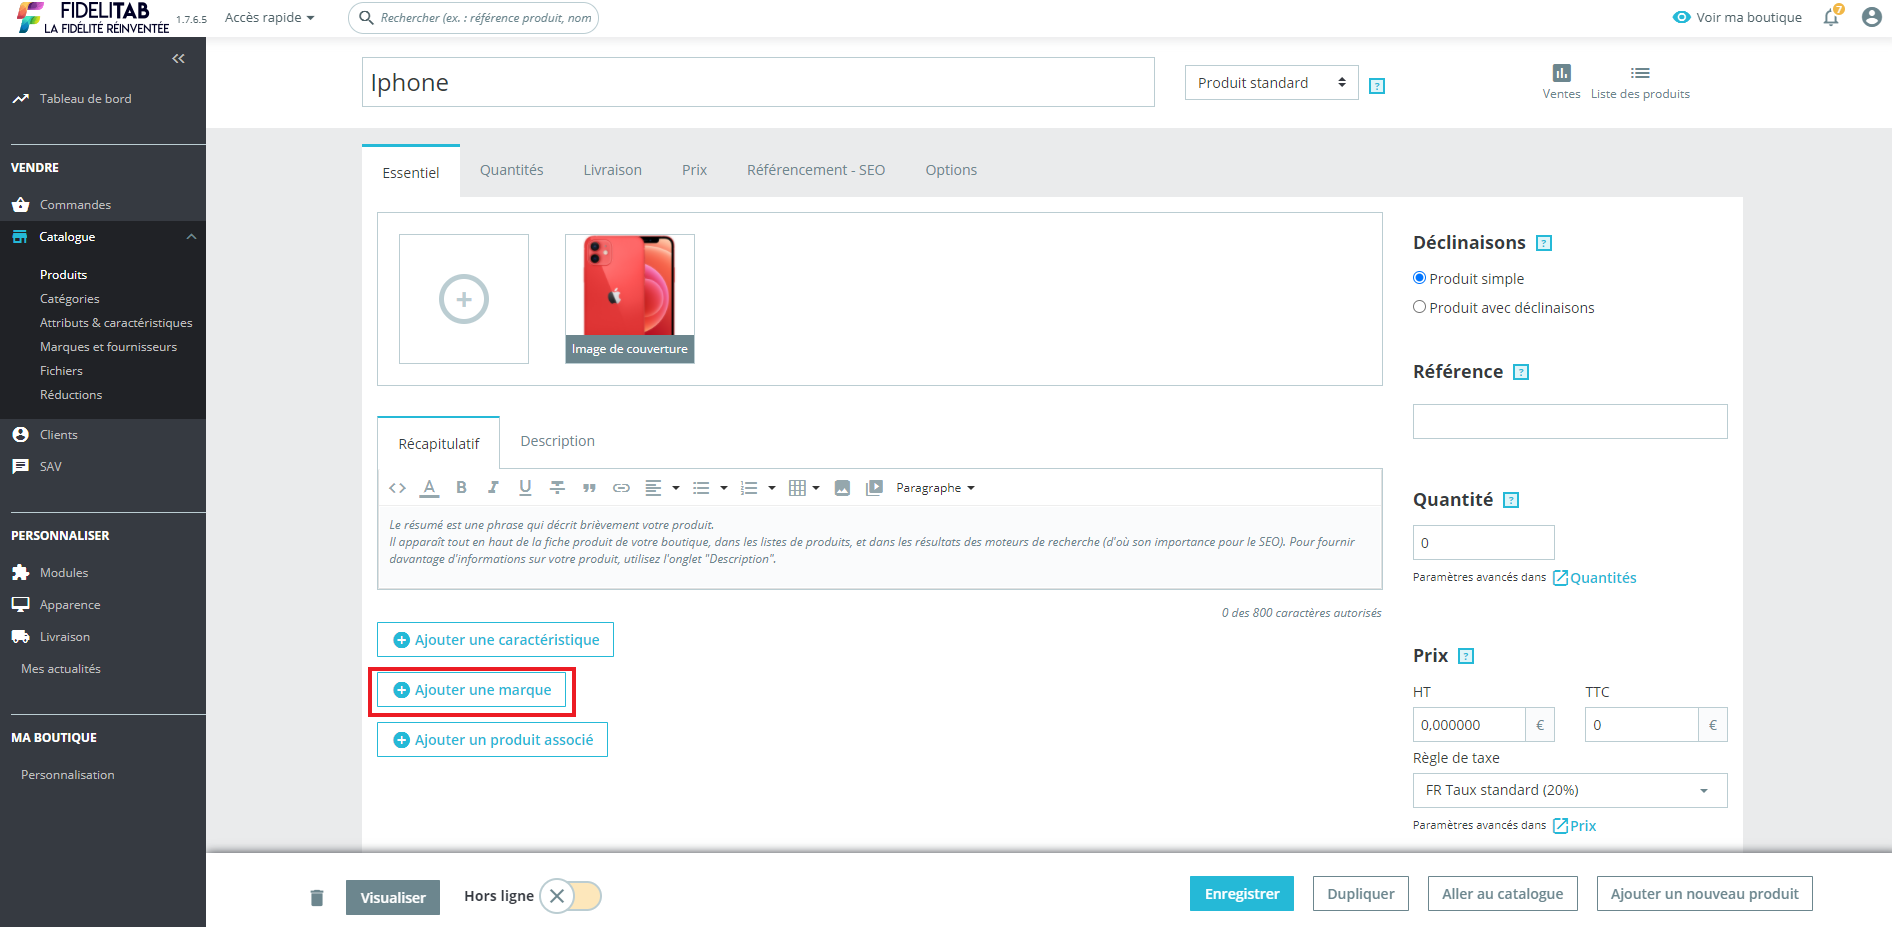Click Enregistrer button
Image resolution: width=1892 pixels, height=927 pixels.
click(x=1241, y=894)
